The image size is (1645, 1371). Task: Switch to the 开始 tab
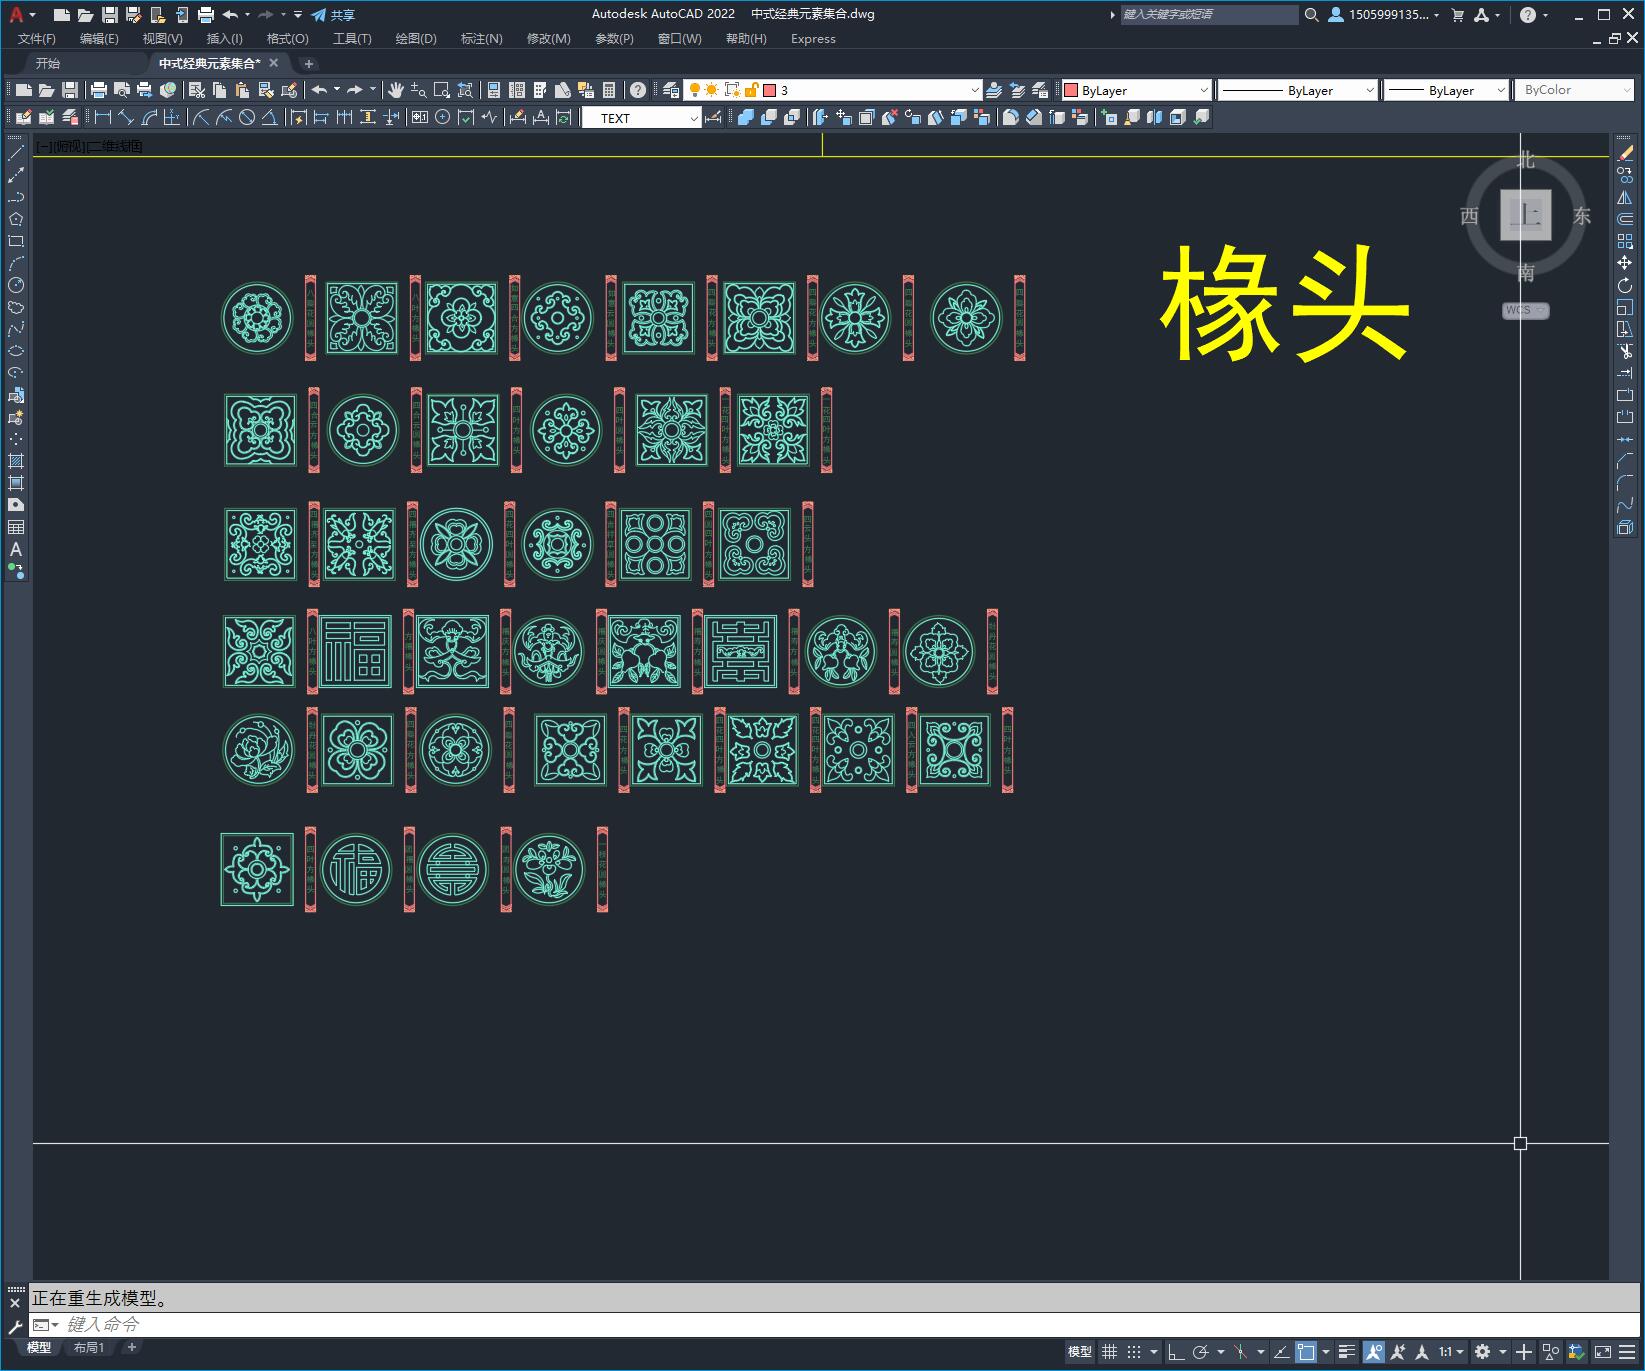coord(48,63)
